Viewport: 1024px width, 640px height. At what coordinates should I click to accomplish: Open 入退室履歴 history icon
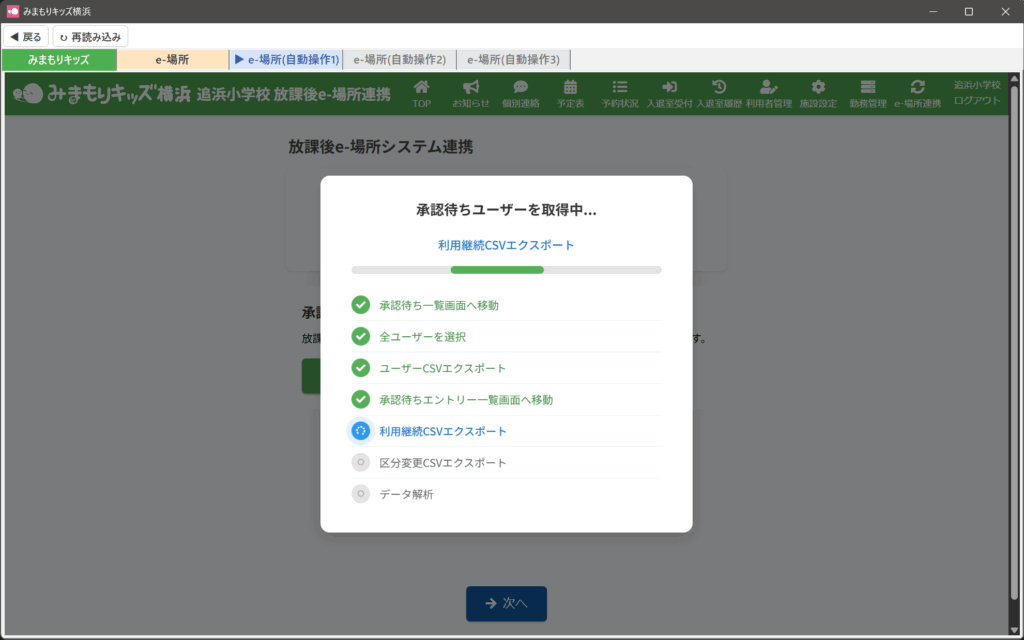pos(719,88)
